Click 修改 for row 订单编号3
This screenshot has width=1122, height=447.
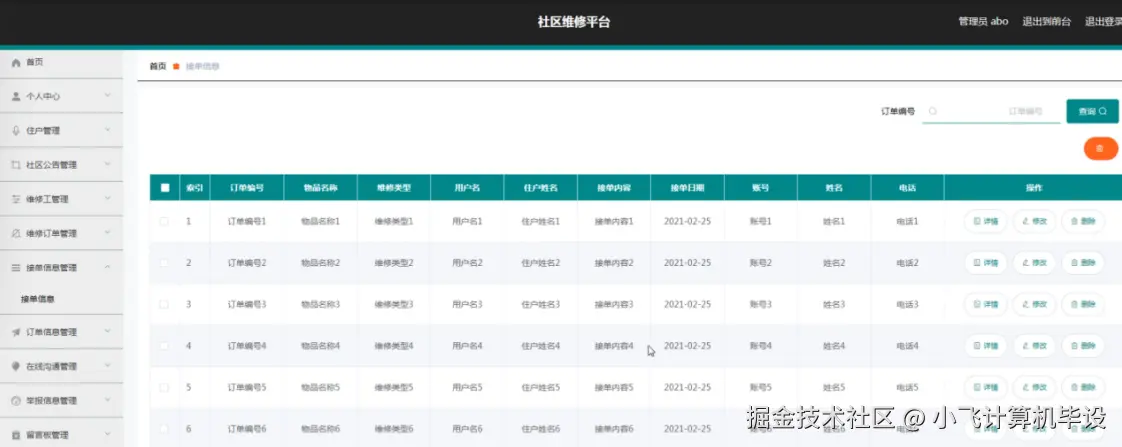click(1034, 305)
